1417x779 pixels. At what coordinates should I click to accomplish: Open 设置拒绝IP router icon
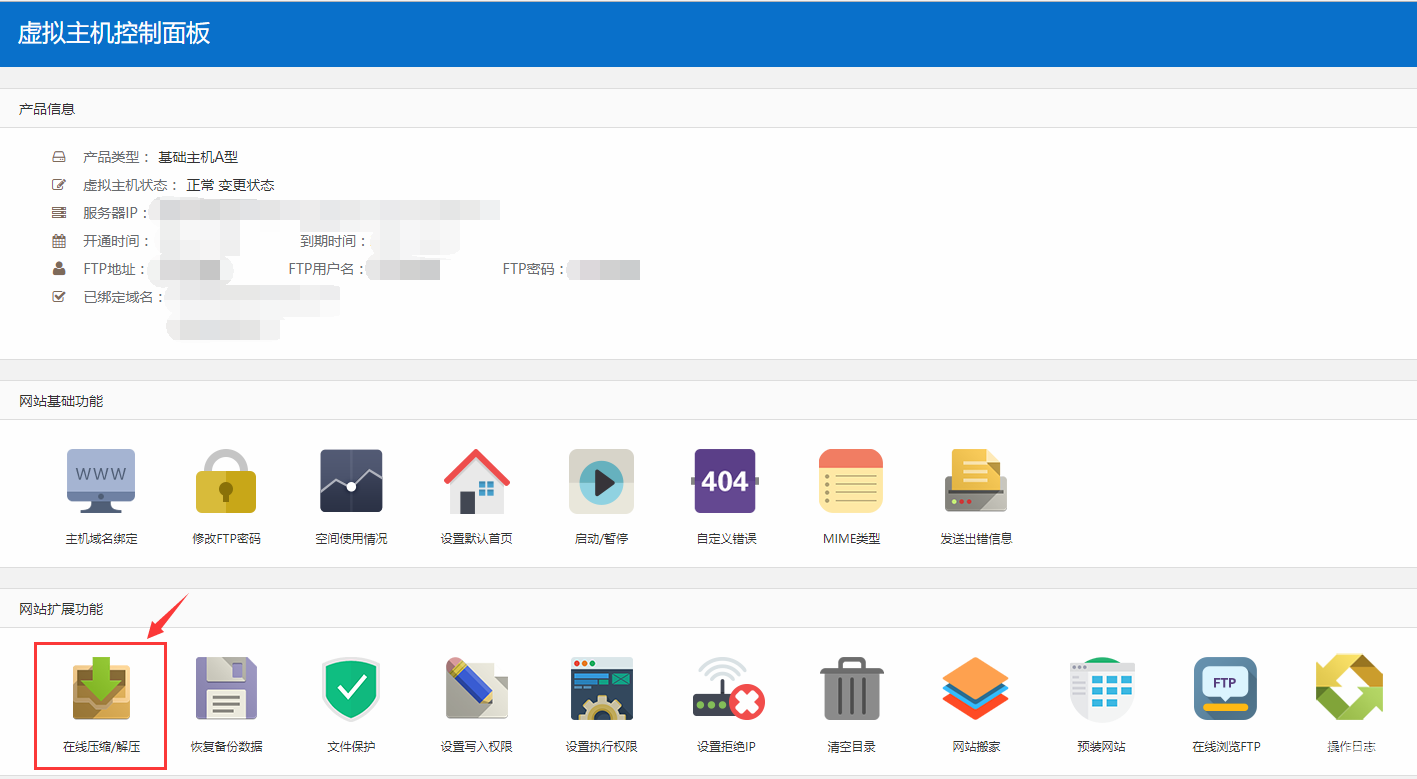pos(727,689)
